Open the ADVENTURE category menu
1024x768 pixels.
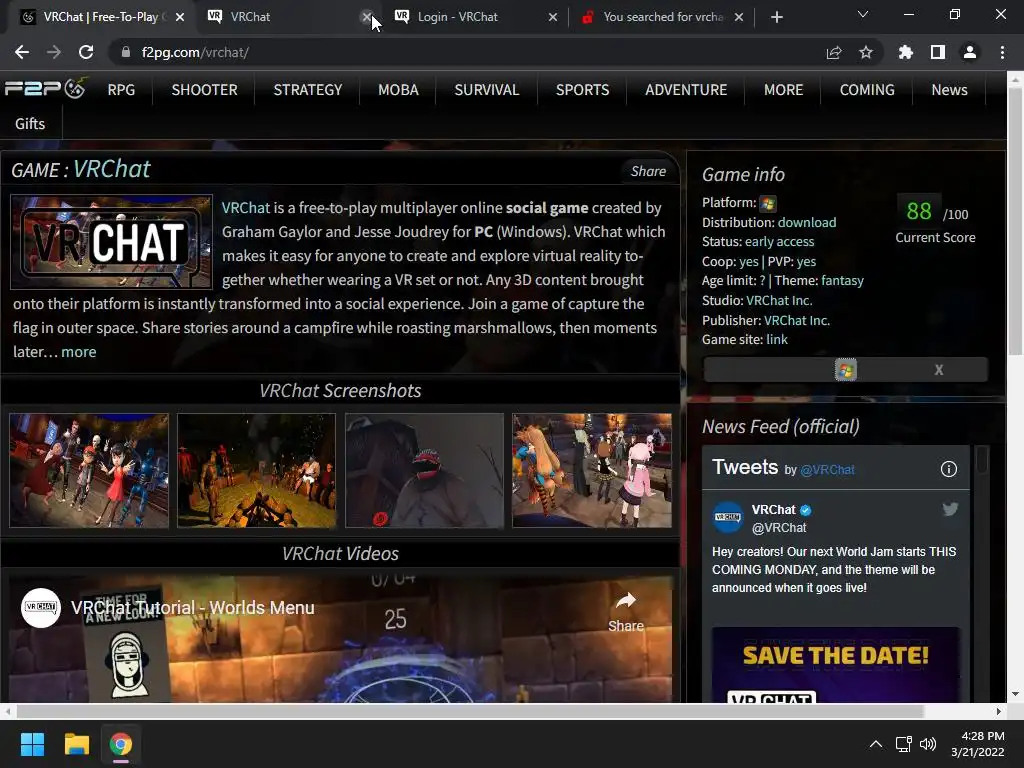[686, 89]
